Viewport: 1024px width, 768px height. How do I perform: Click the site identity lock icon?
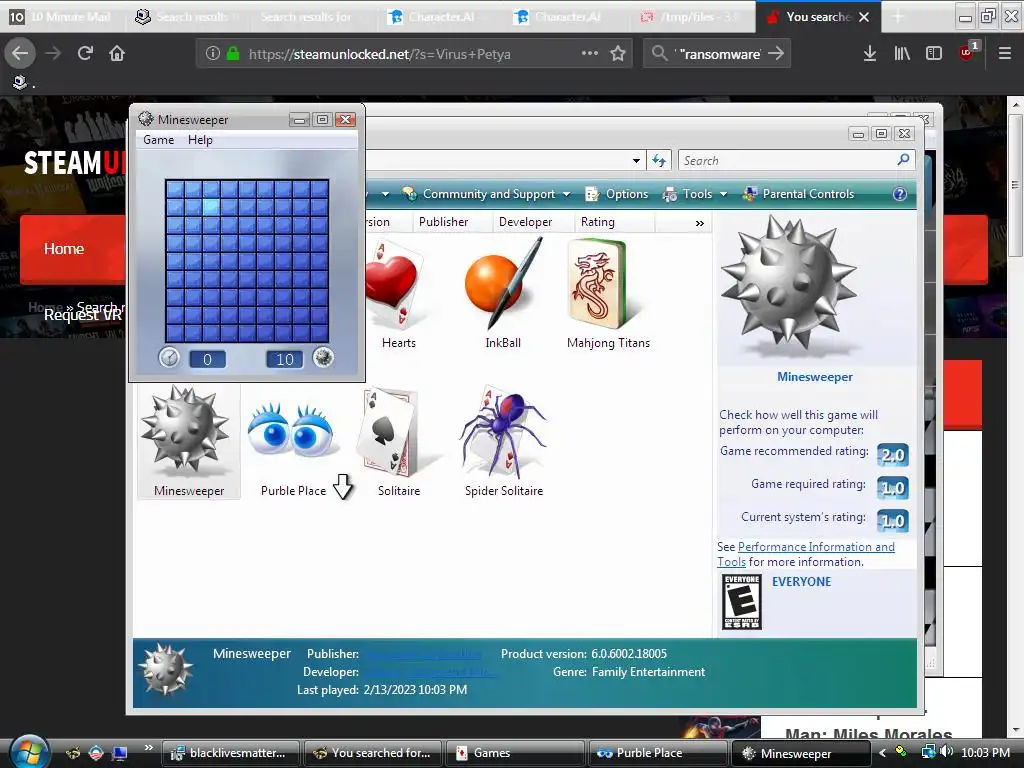(232, 54)
